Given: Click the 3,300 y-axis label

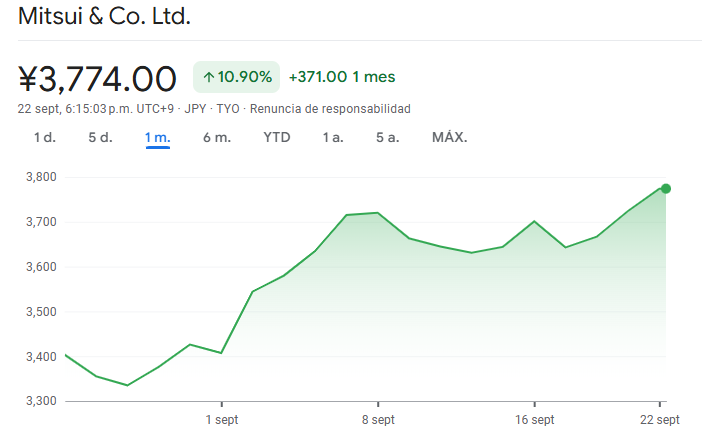Looking at the screenshot, I should 41,401.
